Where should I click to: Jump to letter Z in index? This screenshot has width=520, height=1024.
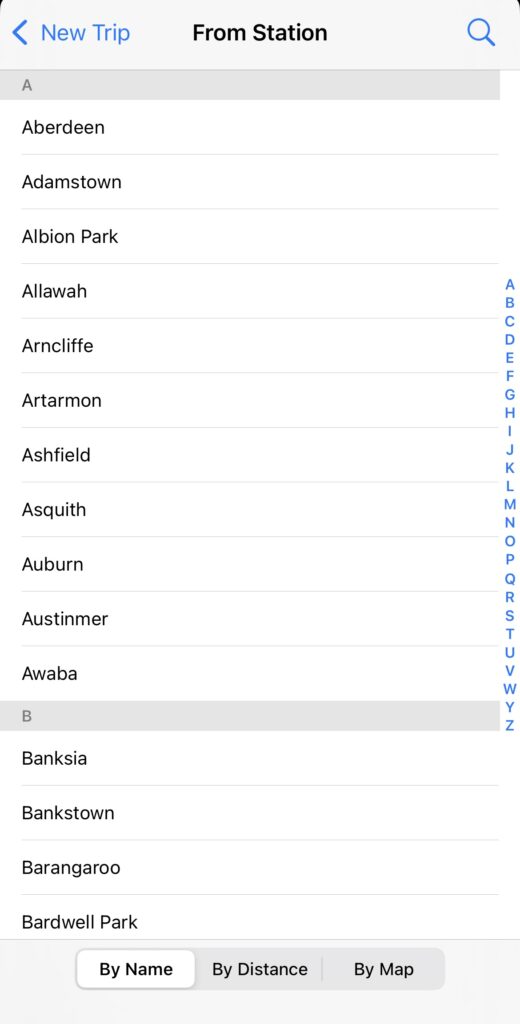coord(510,726)
